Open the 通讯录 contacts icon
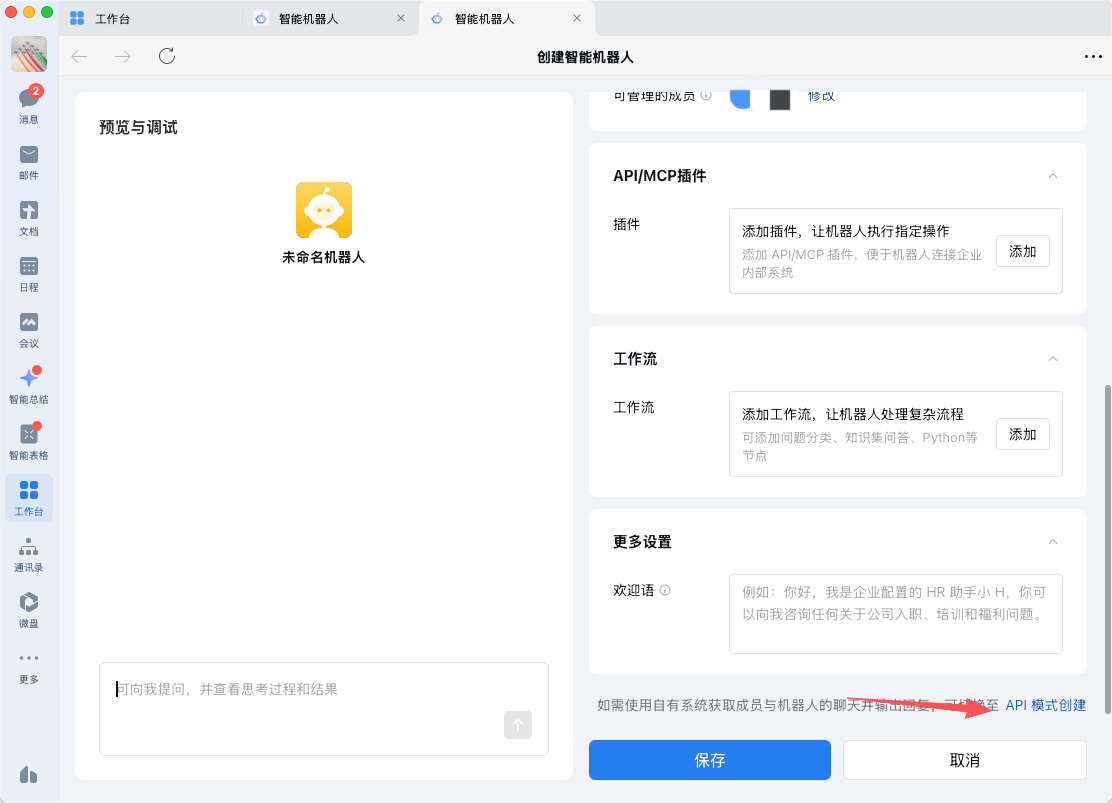 [x=29, y=547]
